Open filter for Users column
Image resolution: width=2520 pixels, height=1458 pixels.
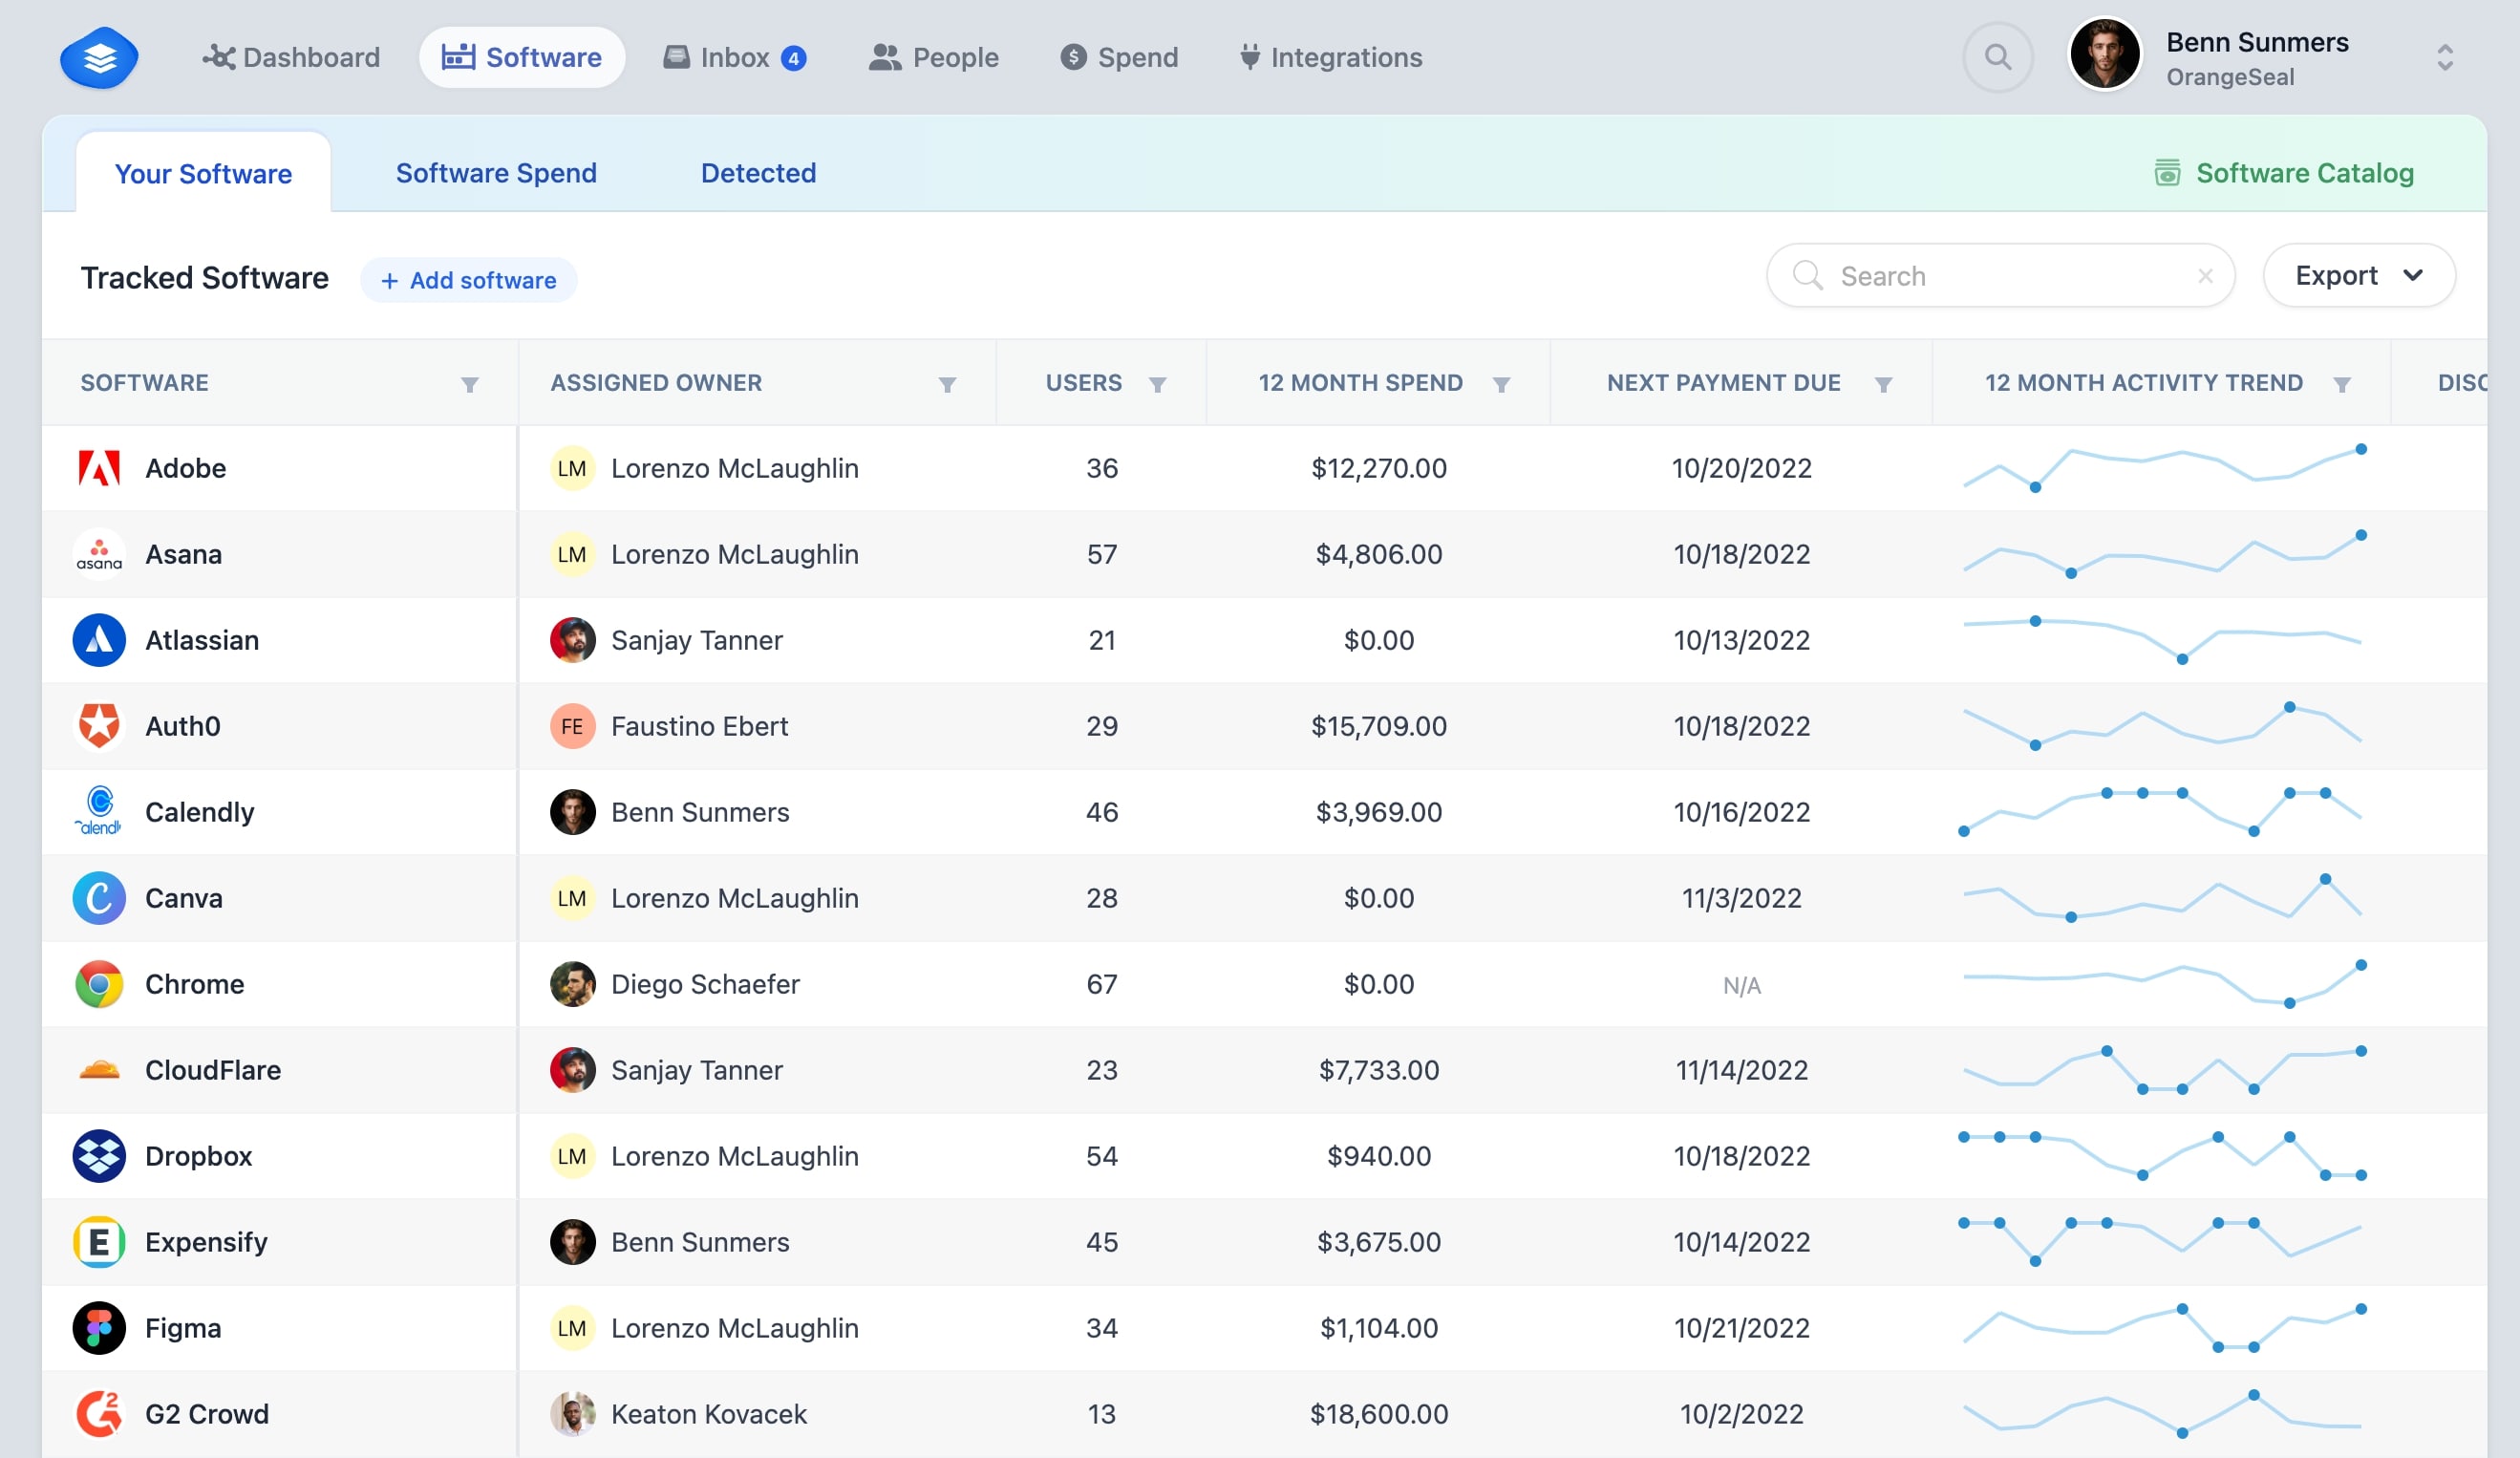pyautogui.click(x=1157, y=384)
